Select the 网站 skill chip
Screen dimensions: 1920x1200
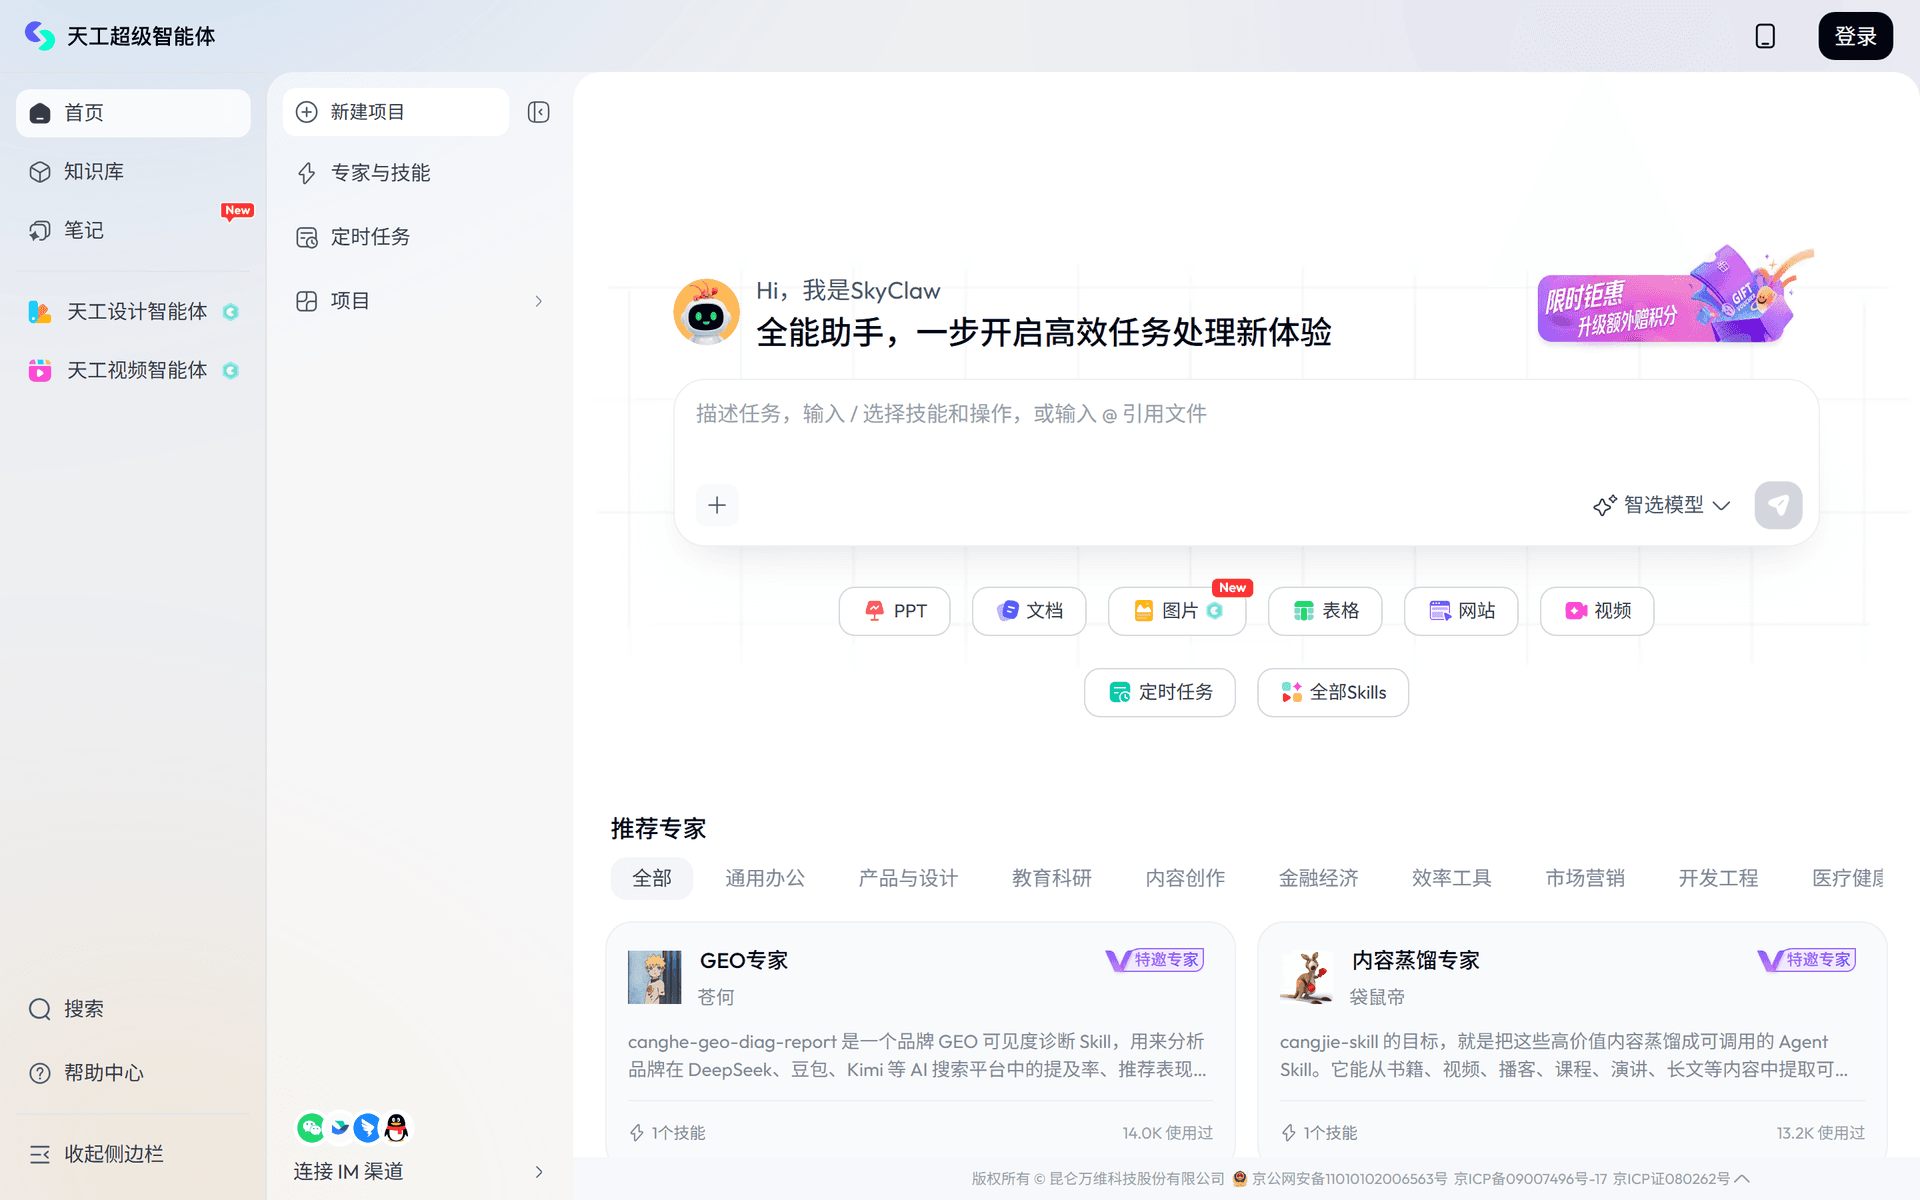coord(1461,611)
